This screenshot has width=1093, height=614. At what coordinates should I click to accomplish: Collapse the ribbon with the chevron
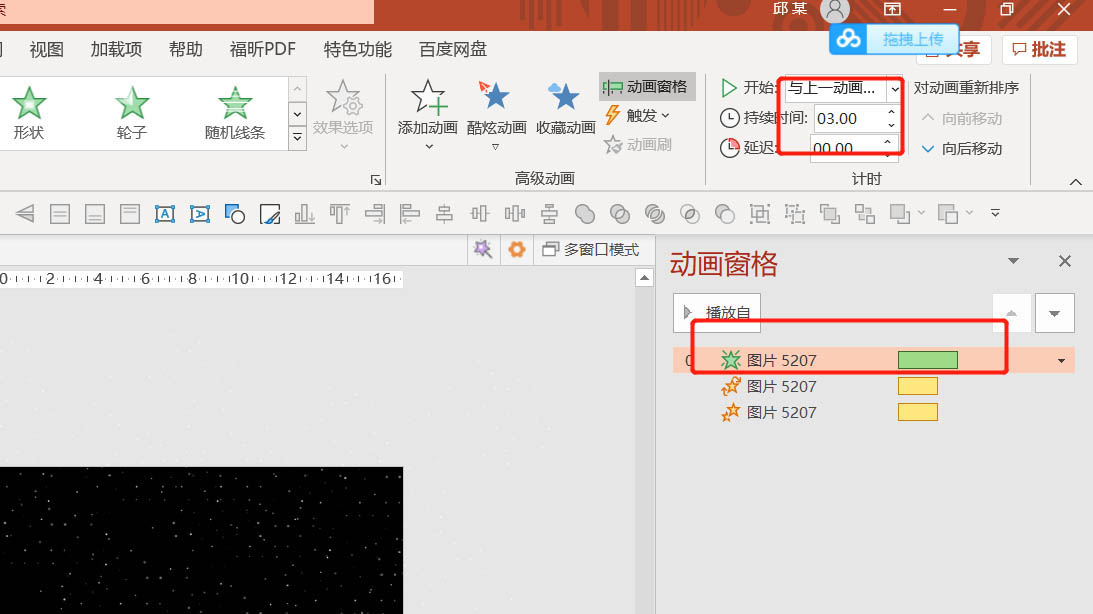point(1076,182)
